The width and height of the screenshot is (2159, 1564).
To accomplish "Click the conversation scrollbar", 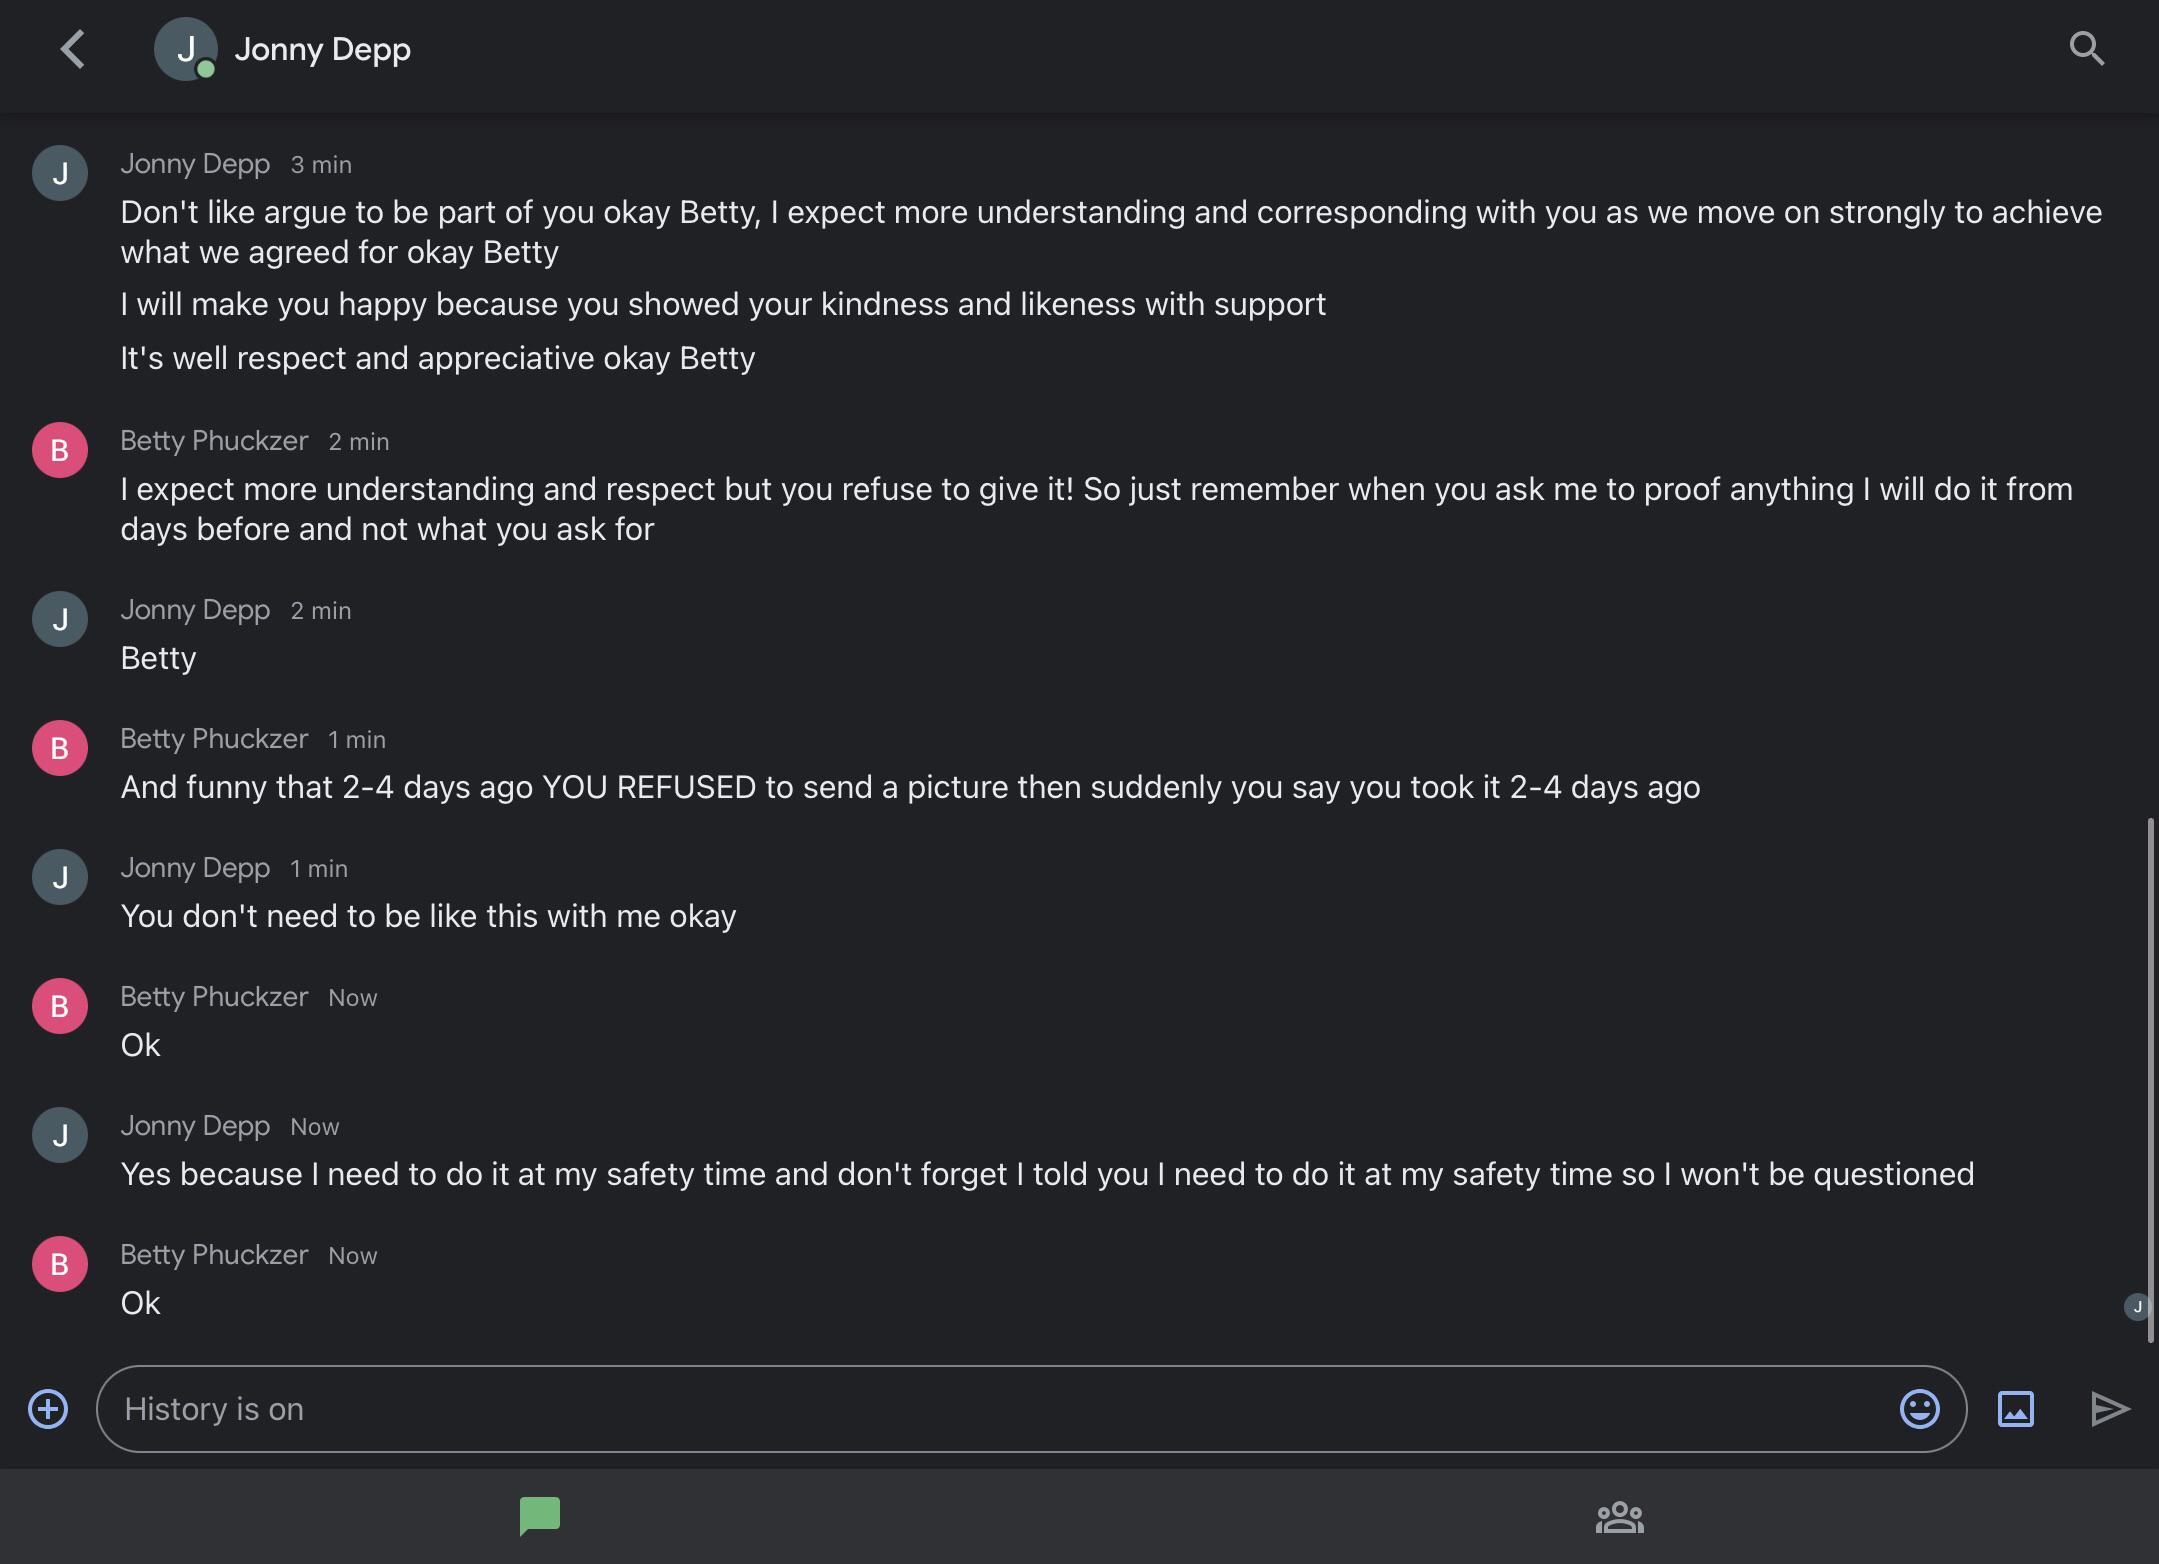I will tap(2150, 1080).
